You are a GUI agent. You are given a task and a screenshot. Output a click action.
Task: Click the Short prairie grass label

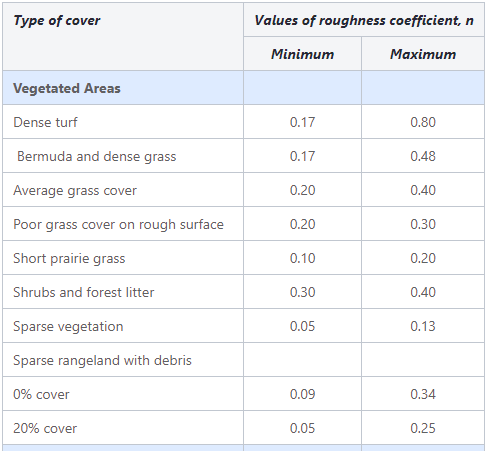(69, 259)
